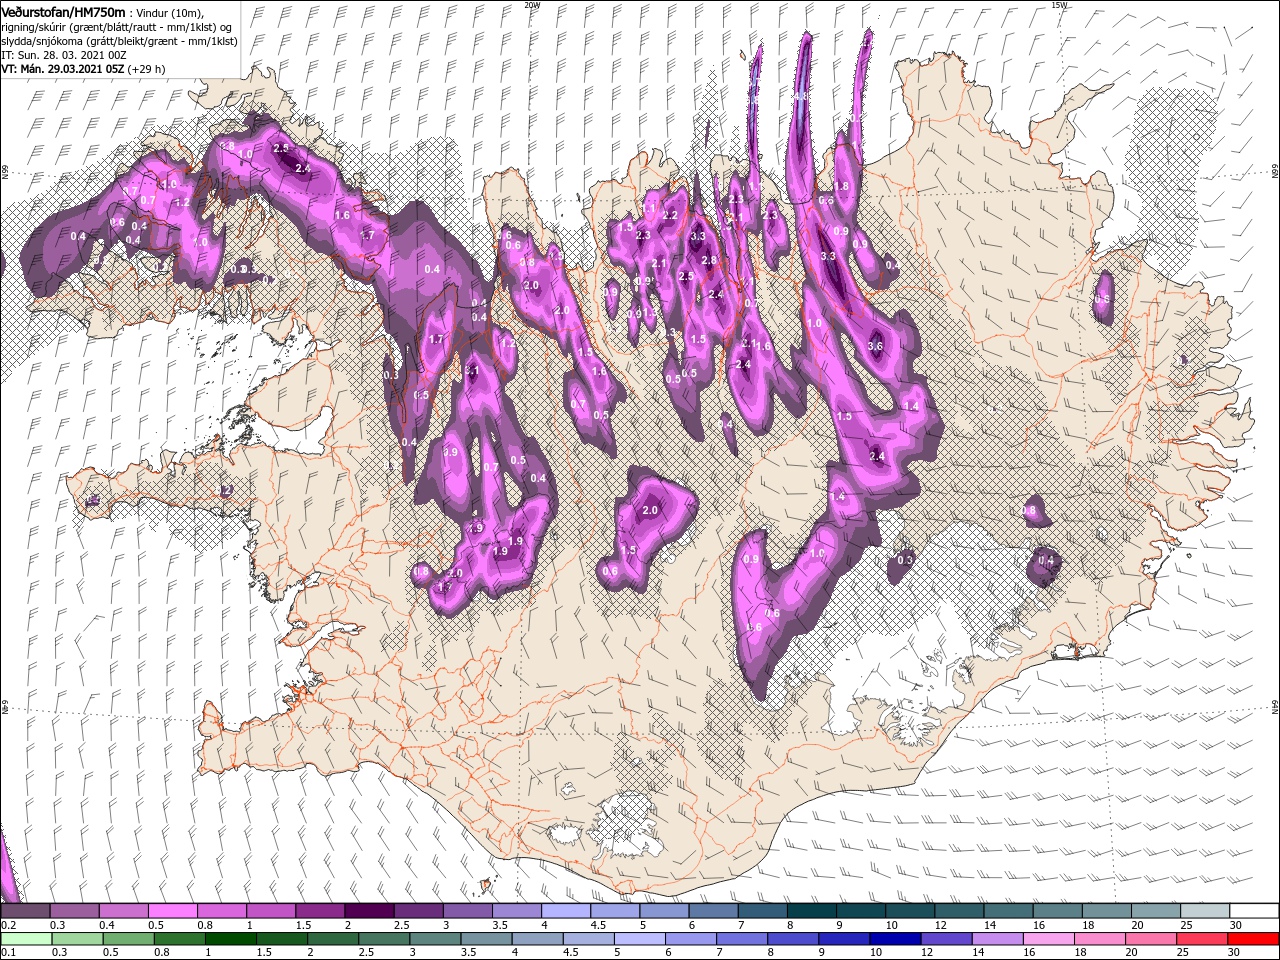
Task: Select rain scale swatch between 0.1 and 0.3
Action: [26, 939]
